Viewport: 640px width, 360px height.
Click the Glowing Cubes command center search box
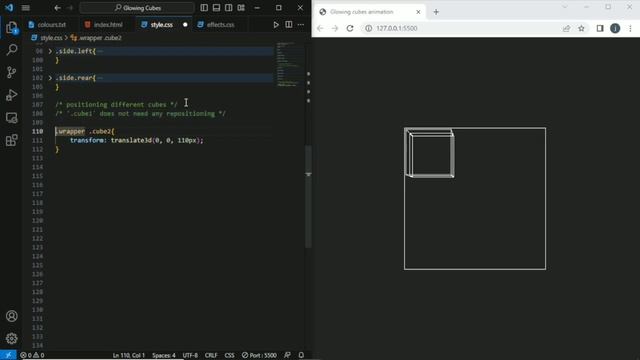point(137,8)
